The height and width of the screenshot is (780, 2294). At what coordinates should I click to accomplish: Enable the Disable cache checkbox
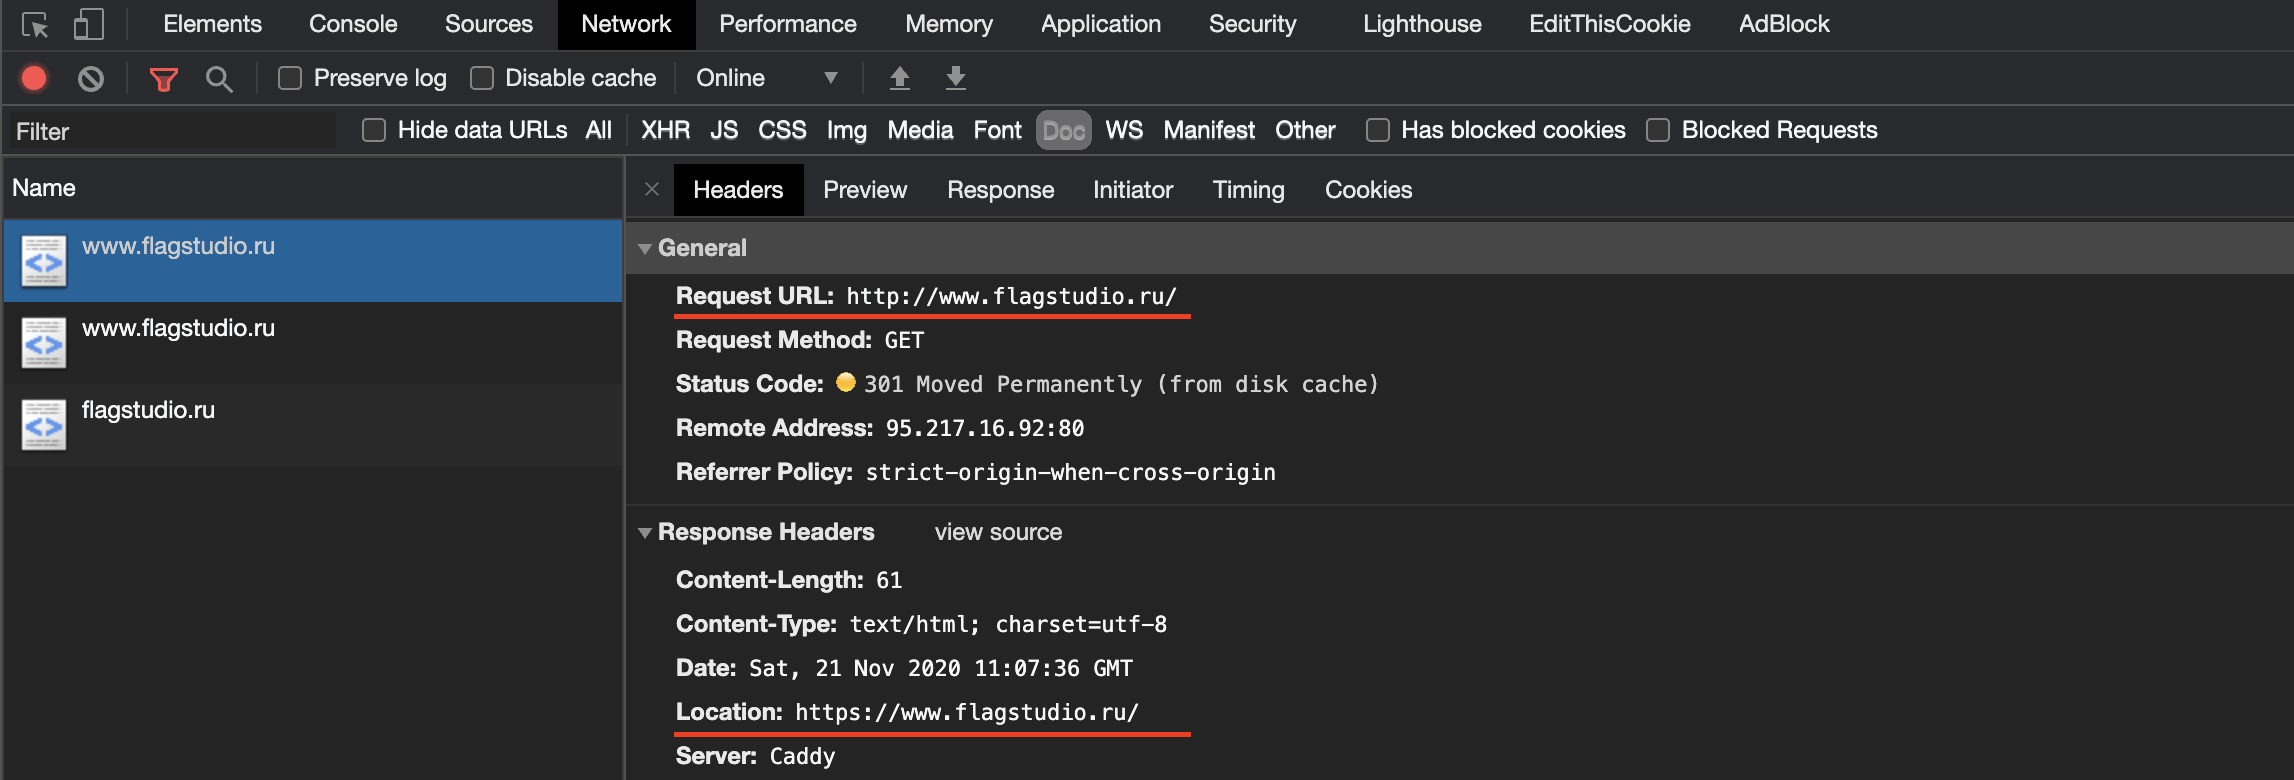pyautogui.click(x=482, y=78)
